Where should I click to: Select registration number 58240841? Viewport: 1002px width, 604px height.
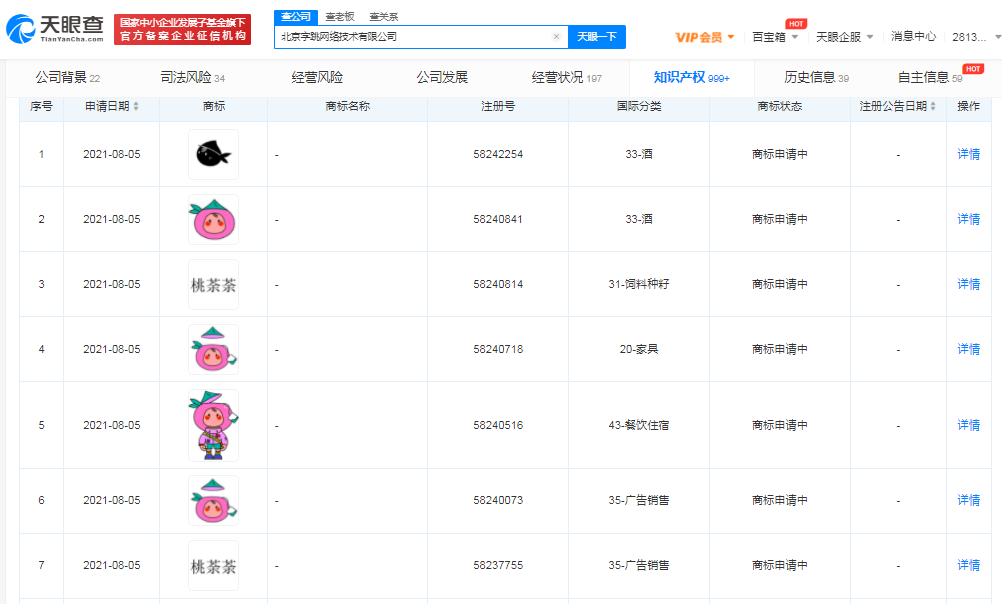(498, 219)
